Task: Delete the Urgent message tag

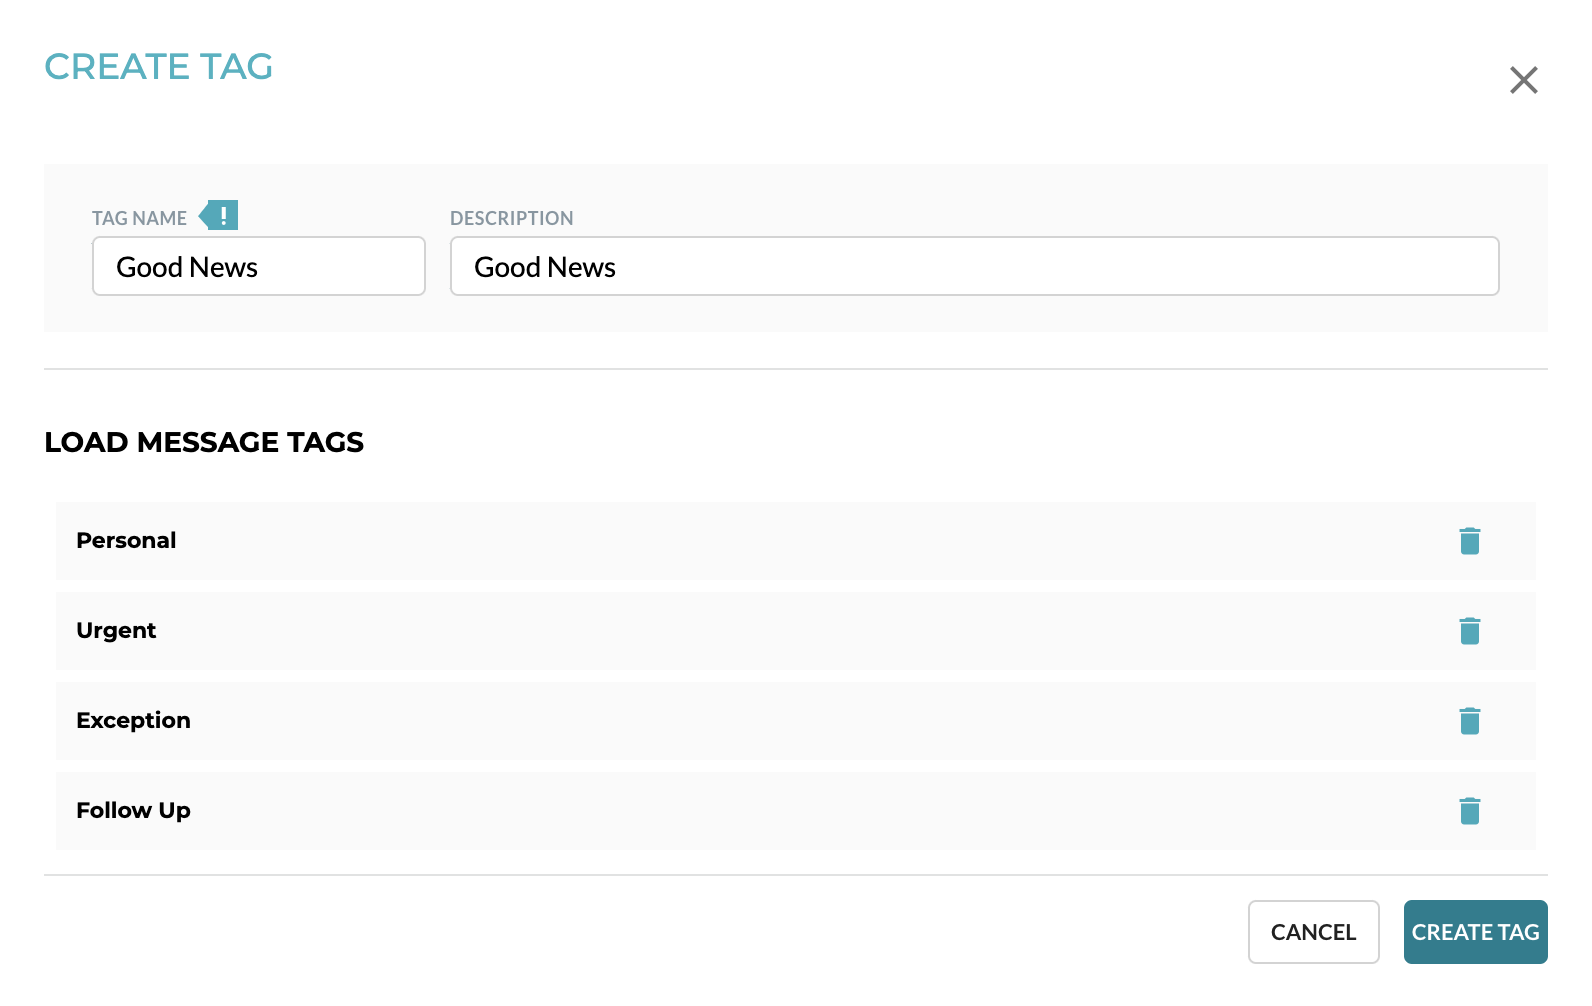Action: tap(1469, 631)
